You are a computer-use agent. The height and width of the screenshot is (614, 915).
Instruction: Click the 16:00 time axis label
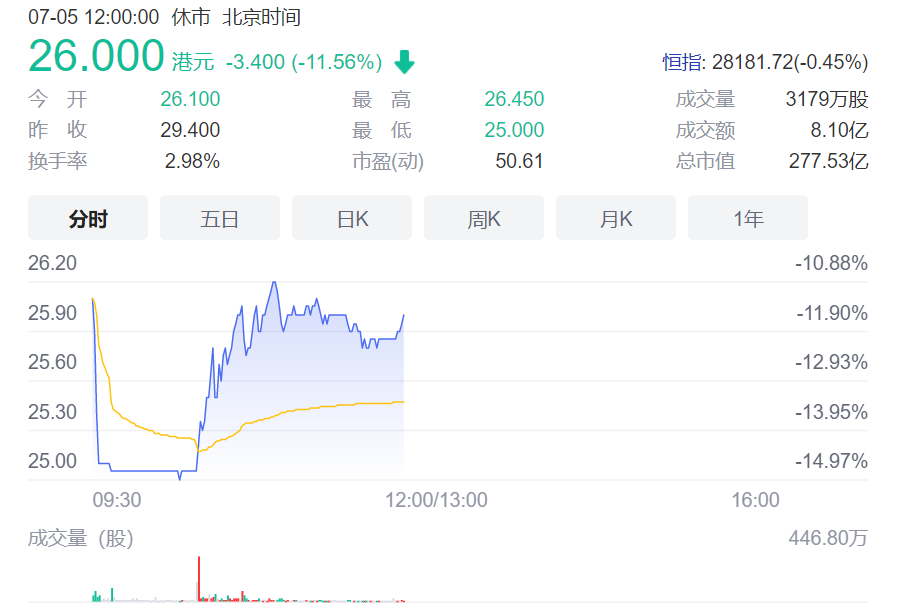coord(756,500)
